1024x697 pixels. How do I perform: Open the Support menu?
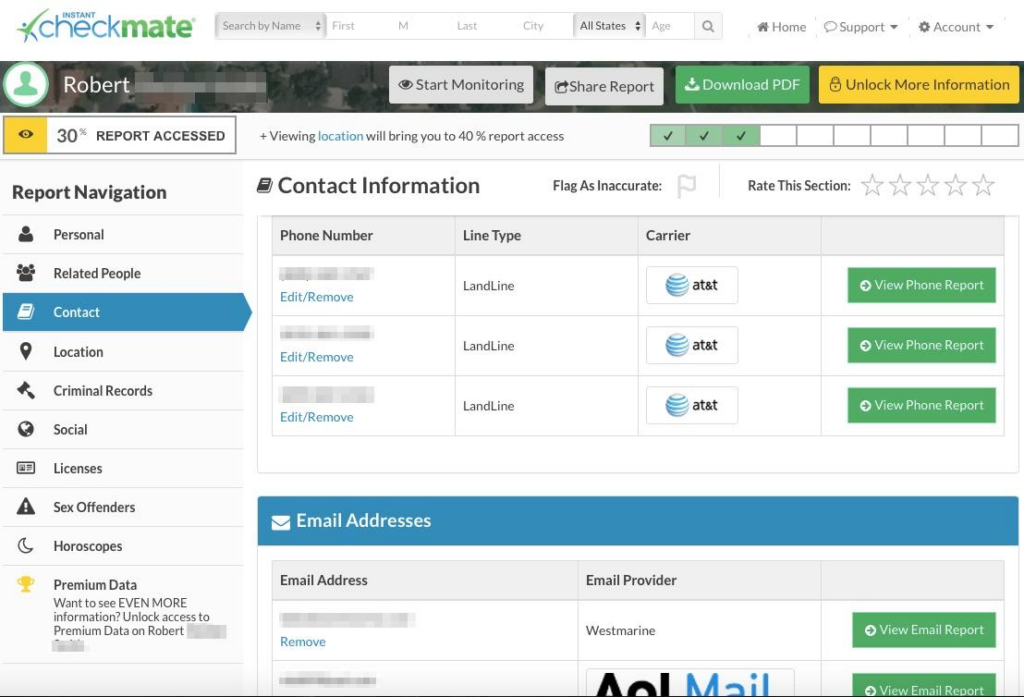click(x=860, y=27)
